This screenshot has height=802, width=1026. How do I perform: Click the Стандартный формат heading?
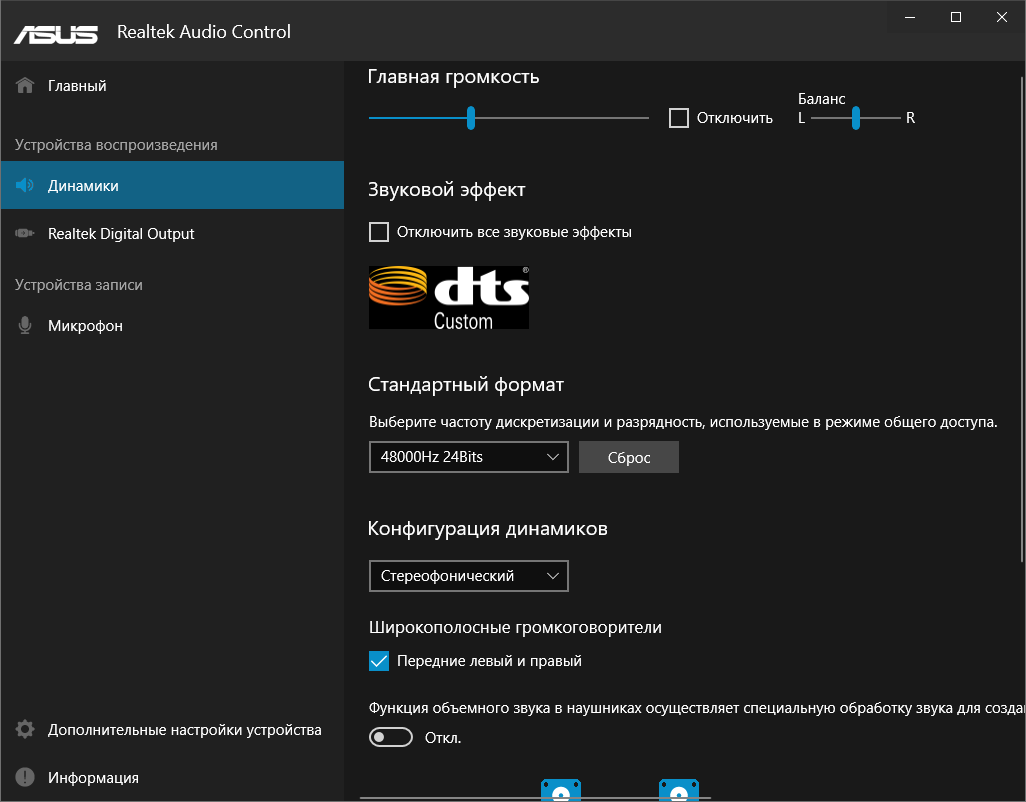tap(466, 384)
